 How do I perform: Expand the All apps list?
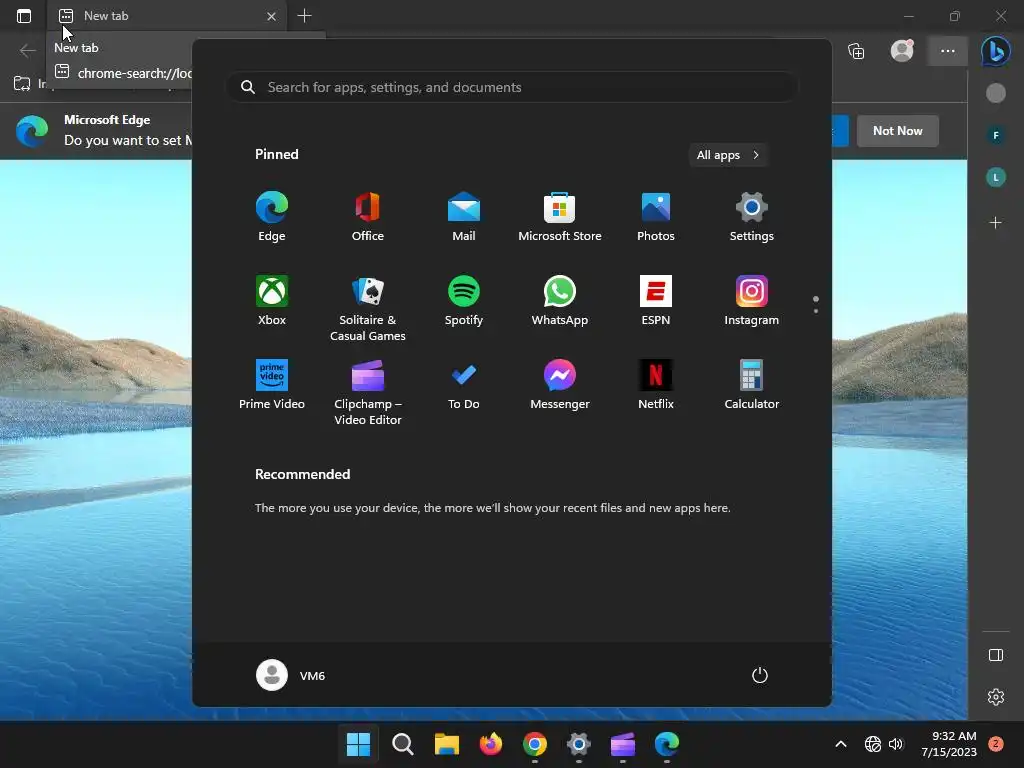click(728, 155)
